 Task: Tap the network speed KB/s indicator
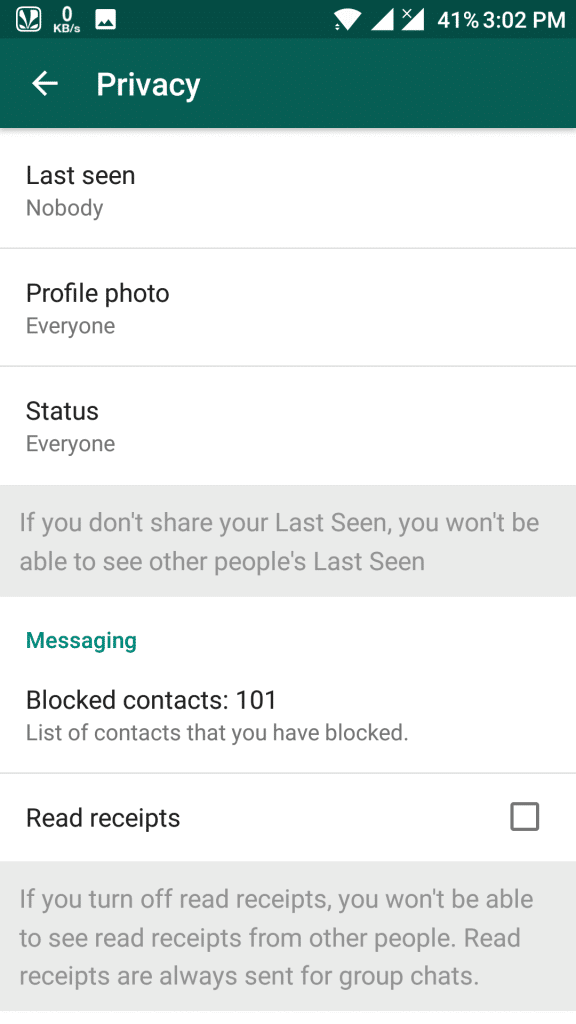pyautogui.click(x=67, y=20)
